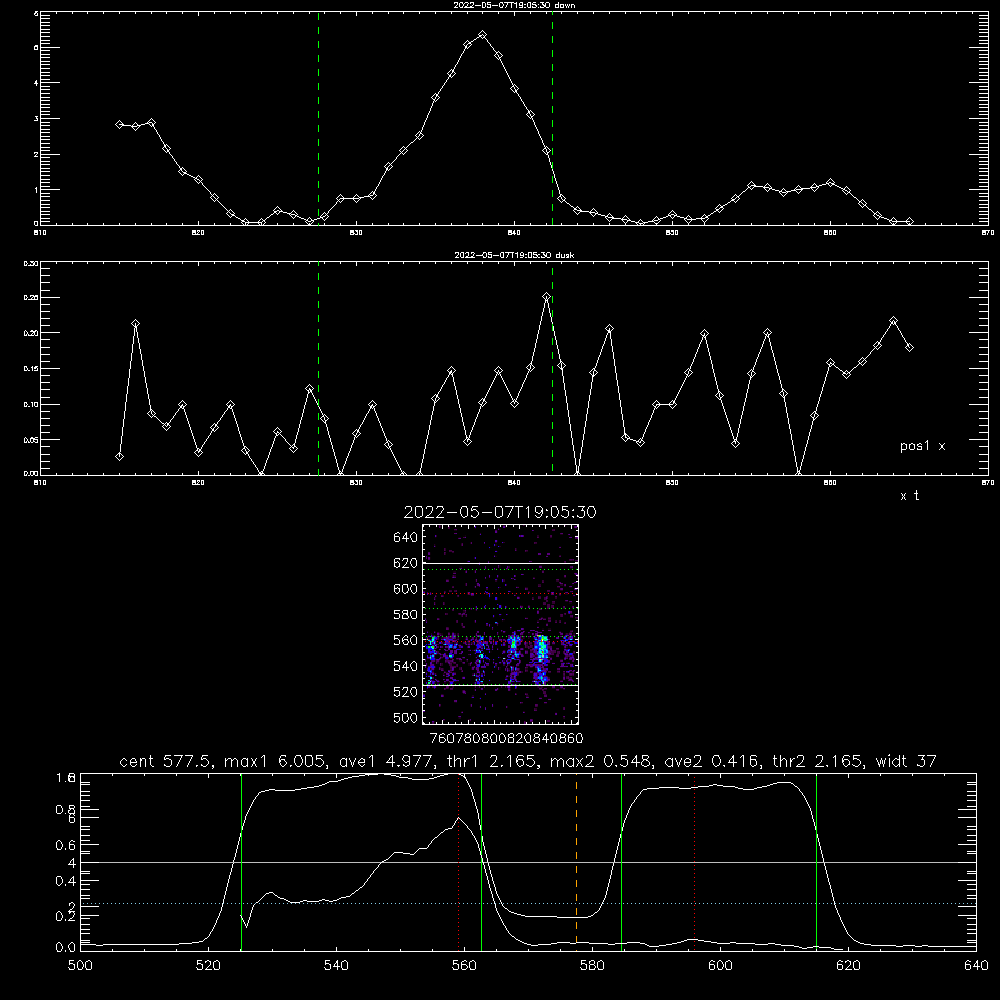Click the spectrogram y-axis label '580'
Screen dimensions: 1000x1000
tap(406, 615)
